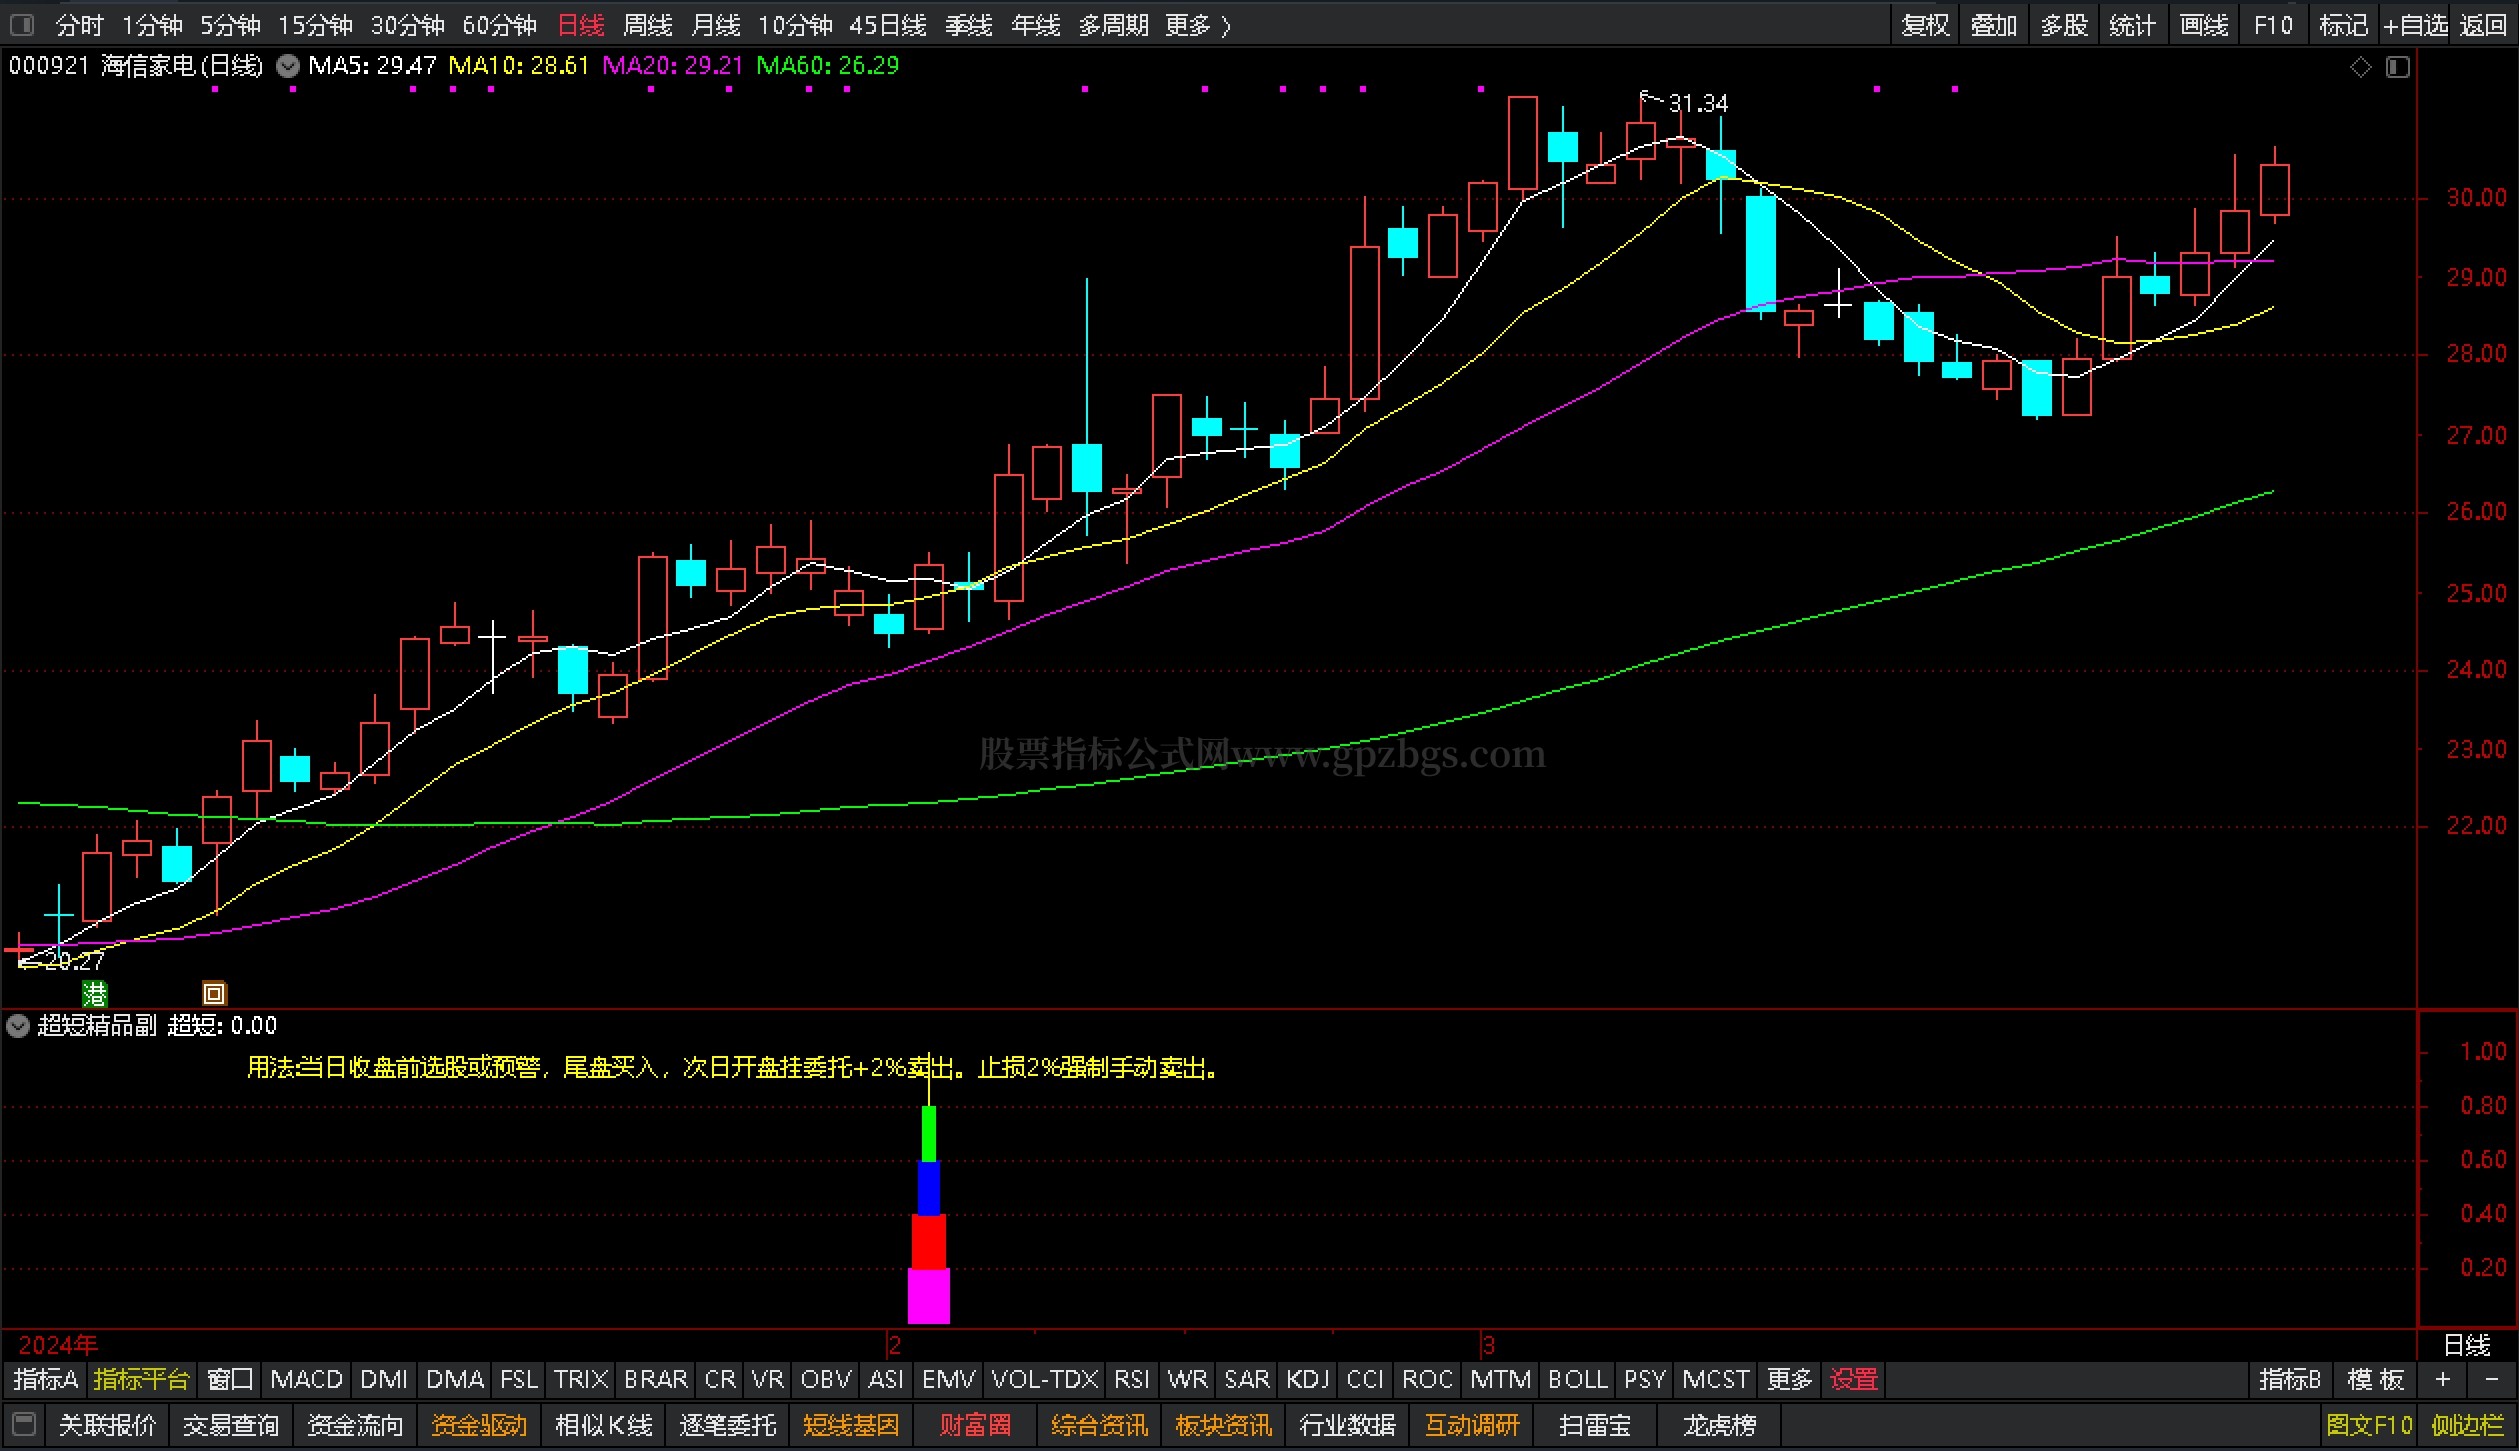Image resolution: width=2519 pixels, height=1451 pixels.
Task: Open the main chart MA indicator dropdown
Action: pos(288,66)
